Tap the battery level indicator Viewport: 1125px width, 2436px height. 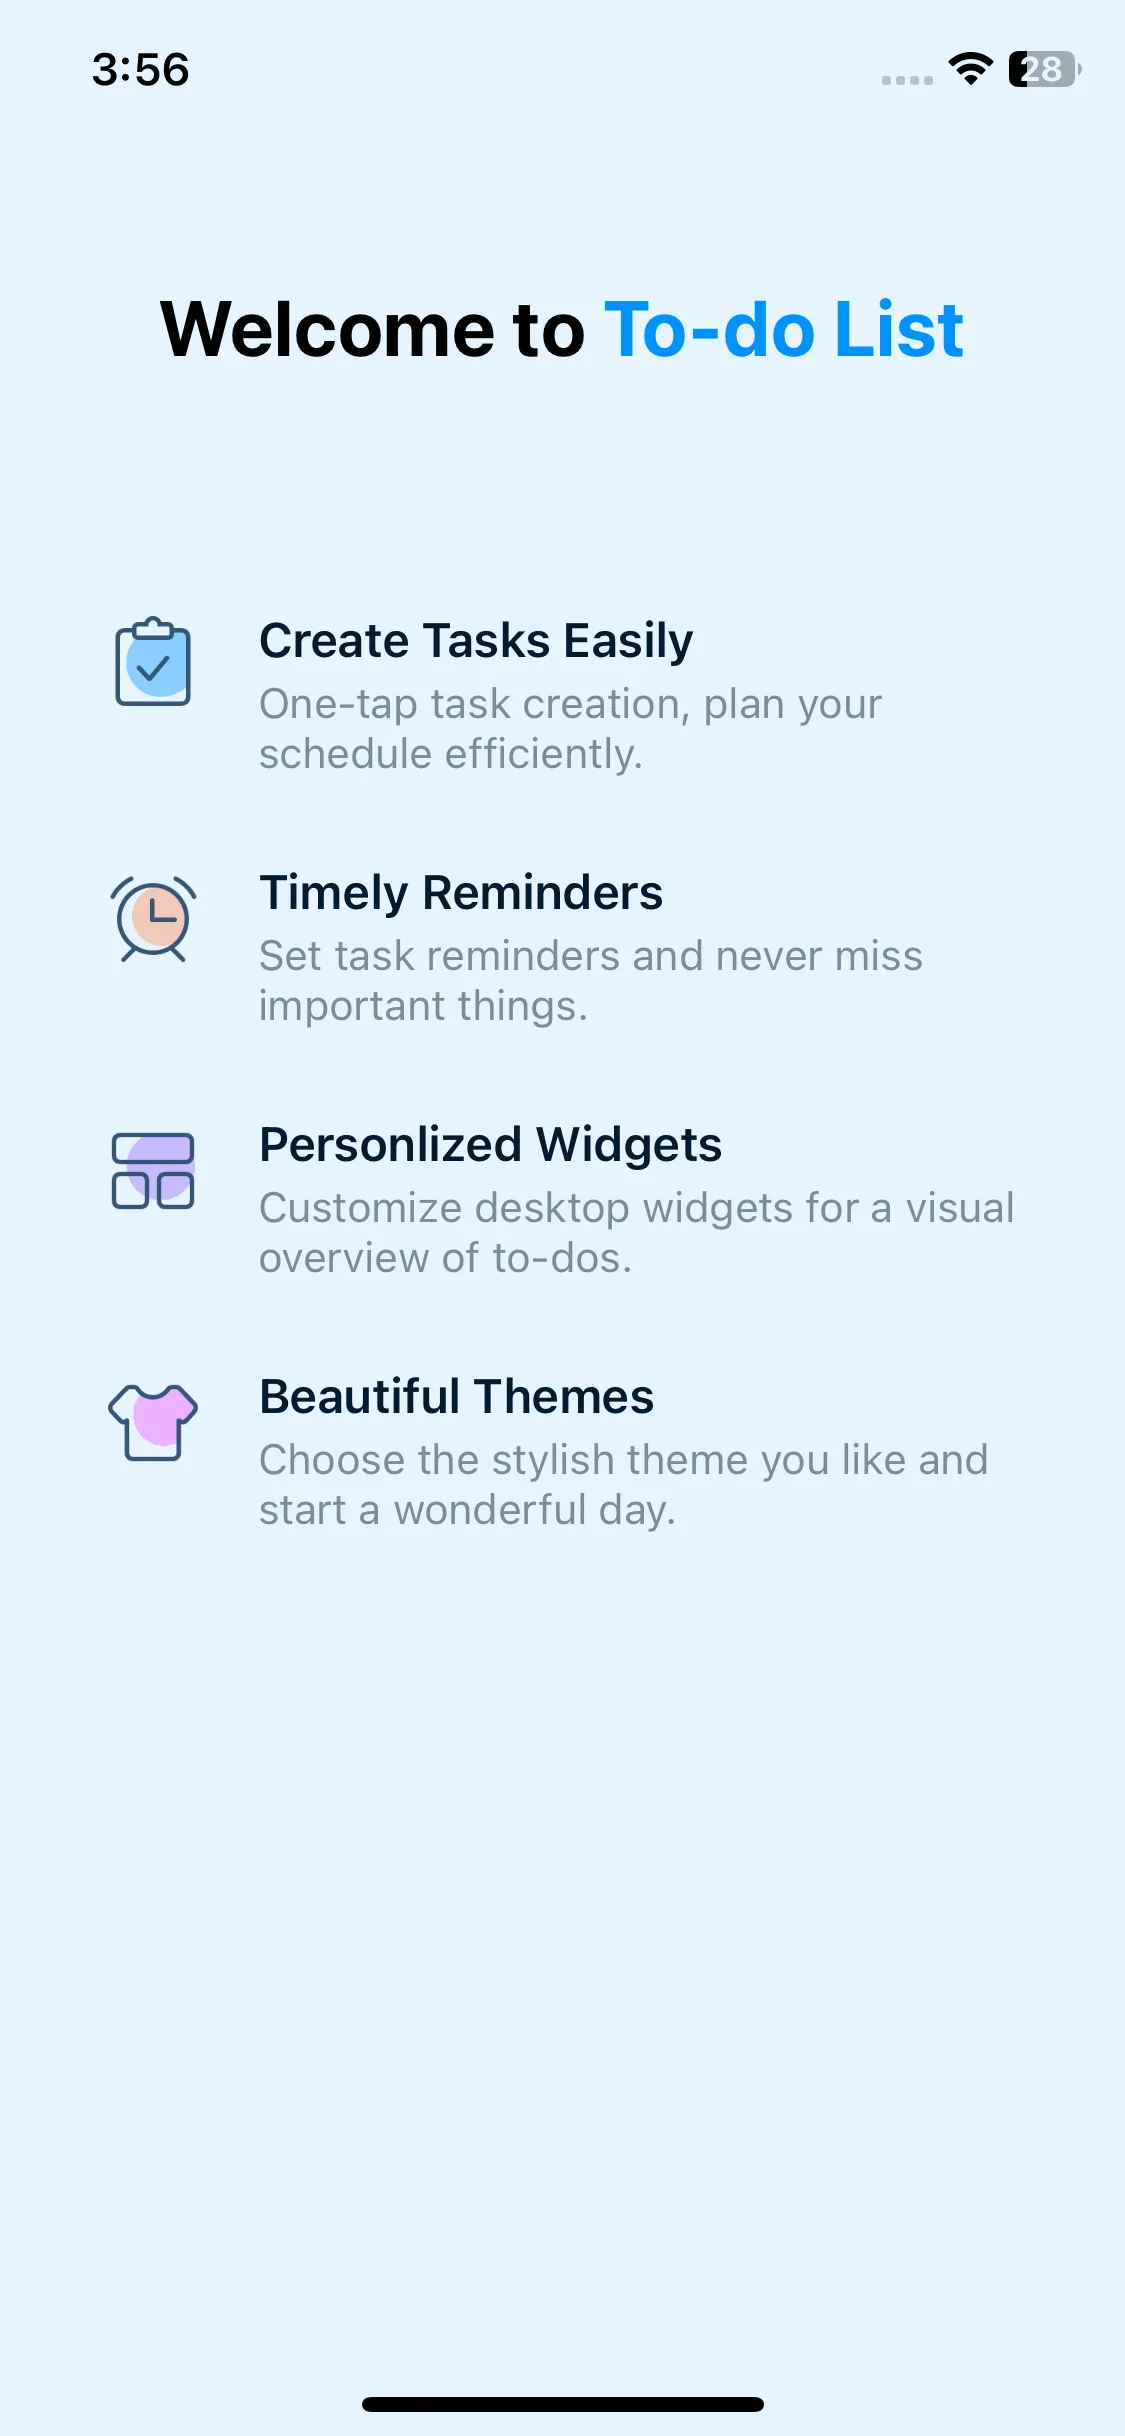1044,69
